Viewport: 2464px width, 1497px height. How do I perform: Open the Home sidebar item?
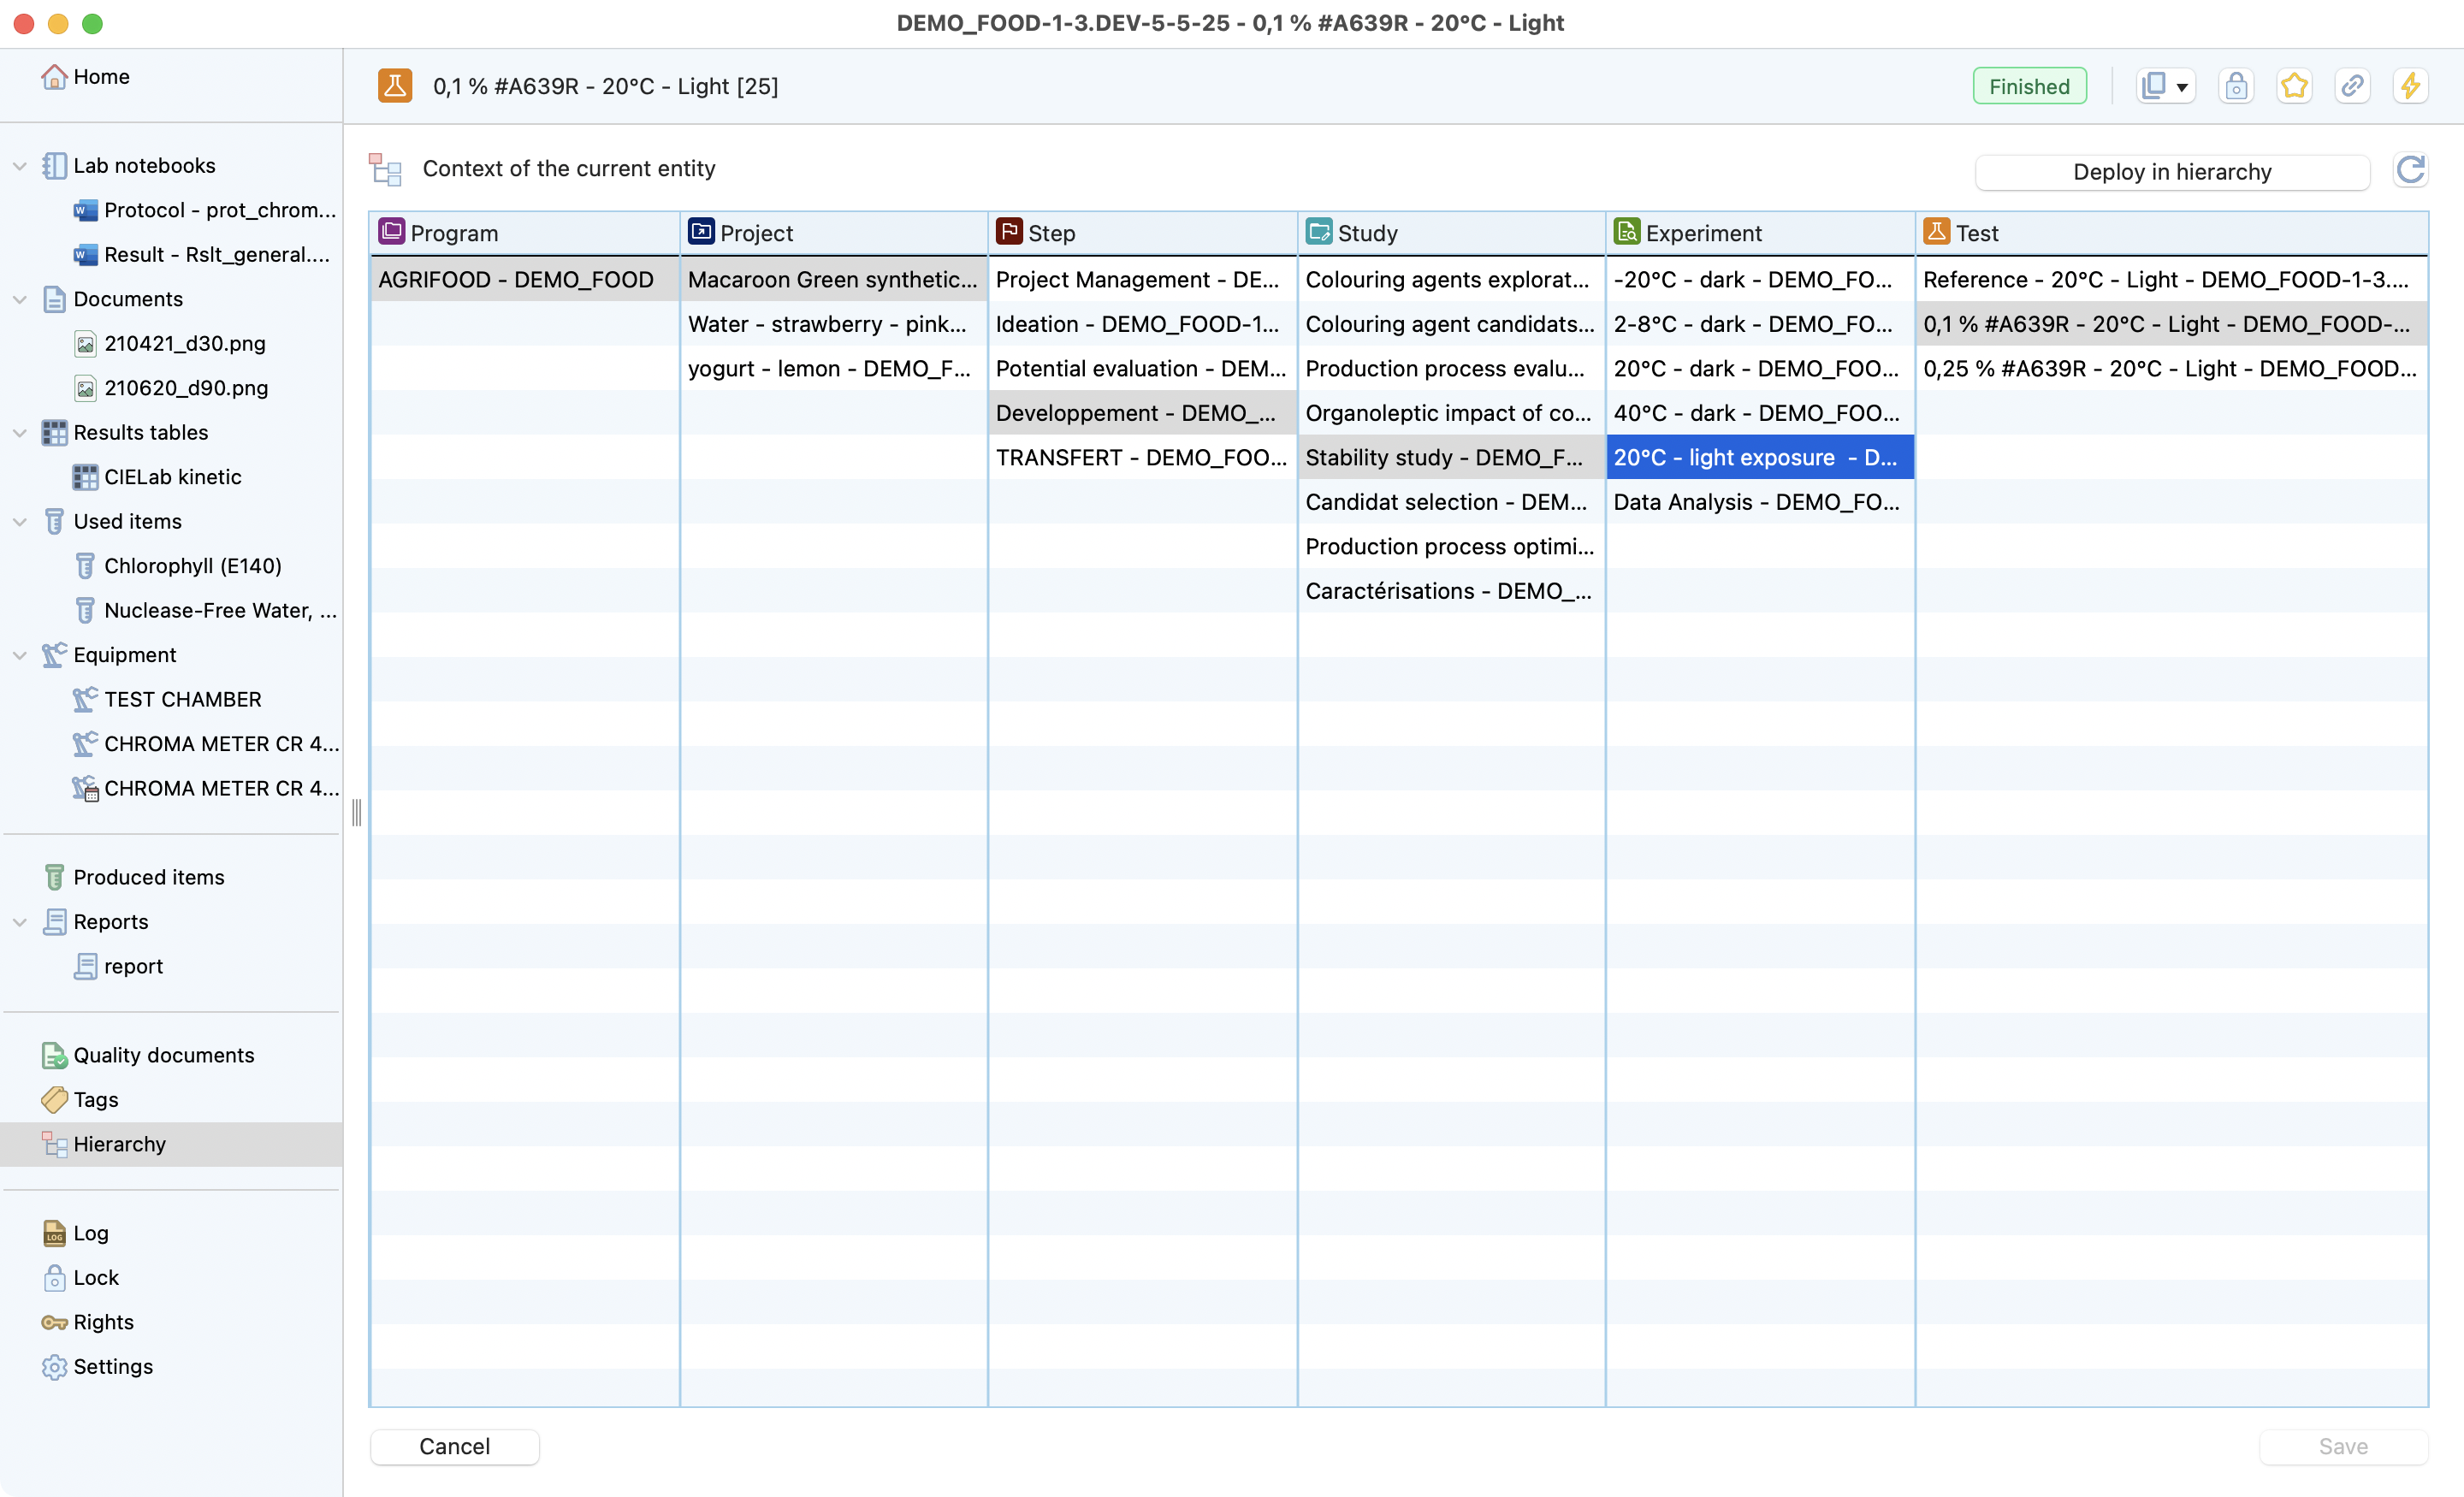tap(100, 77)
